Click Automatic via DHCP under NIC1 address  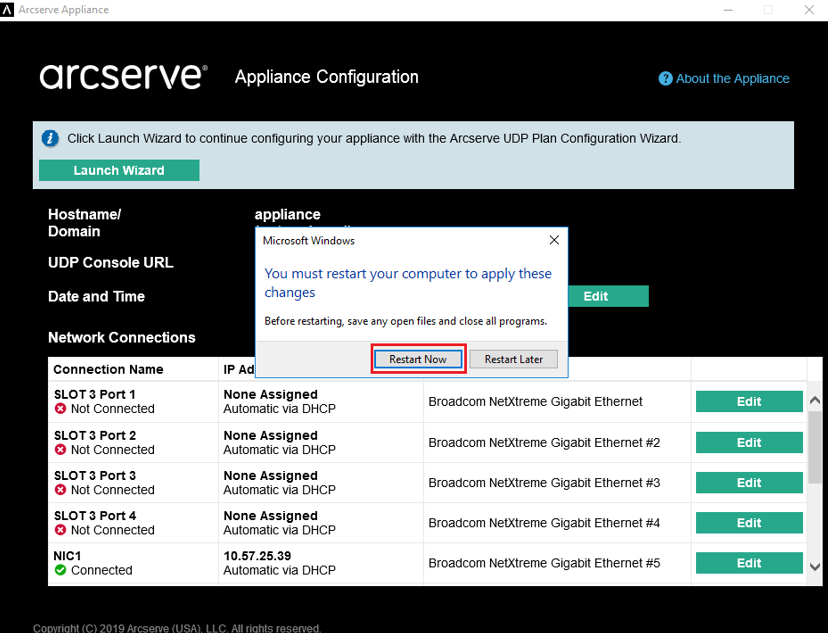click(279, 570)
